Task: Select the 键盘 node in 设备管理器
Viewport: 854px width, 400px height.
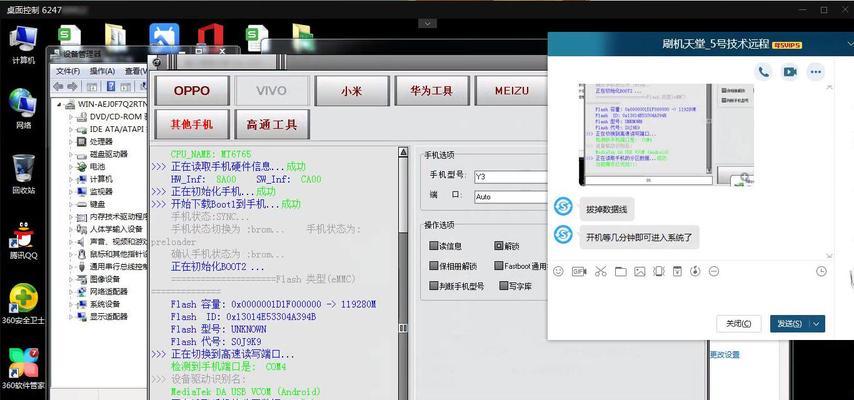Action: (97, 204)
